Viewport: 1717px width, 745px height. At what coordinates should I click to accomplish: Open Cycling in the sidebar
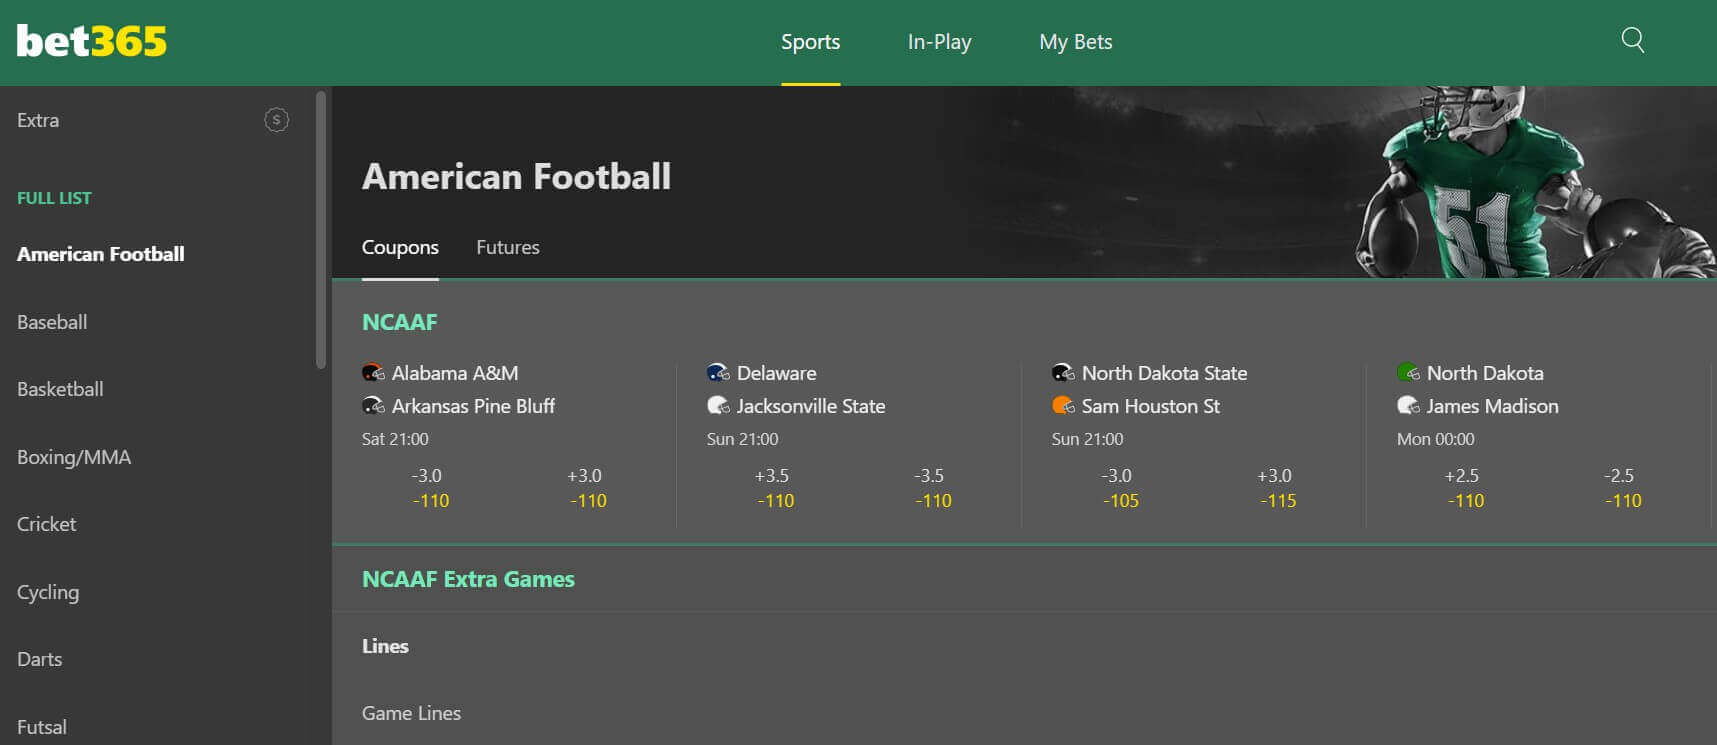point(48,592)
